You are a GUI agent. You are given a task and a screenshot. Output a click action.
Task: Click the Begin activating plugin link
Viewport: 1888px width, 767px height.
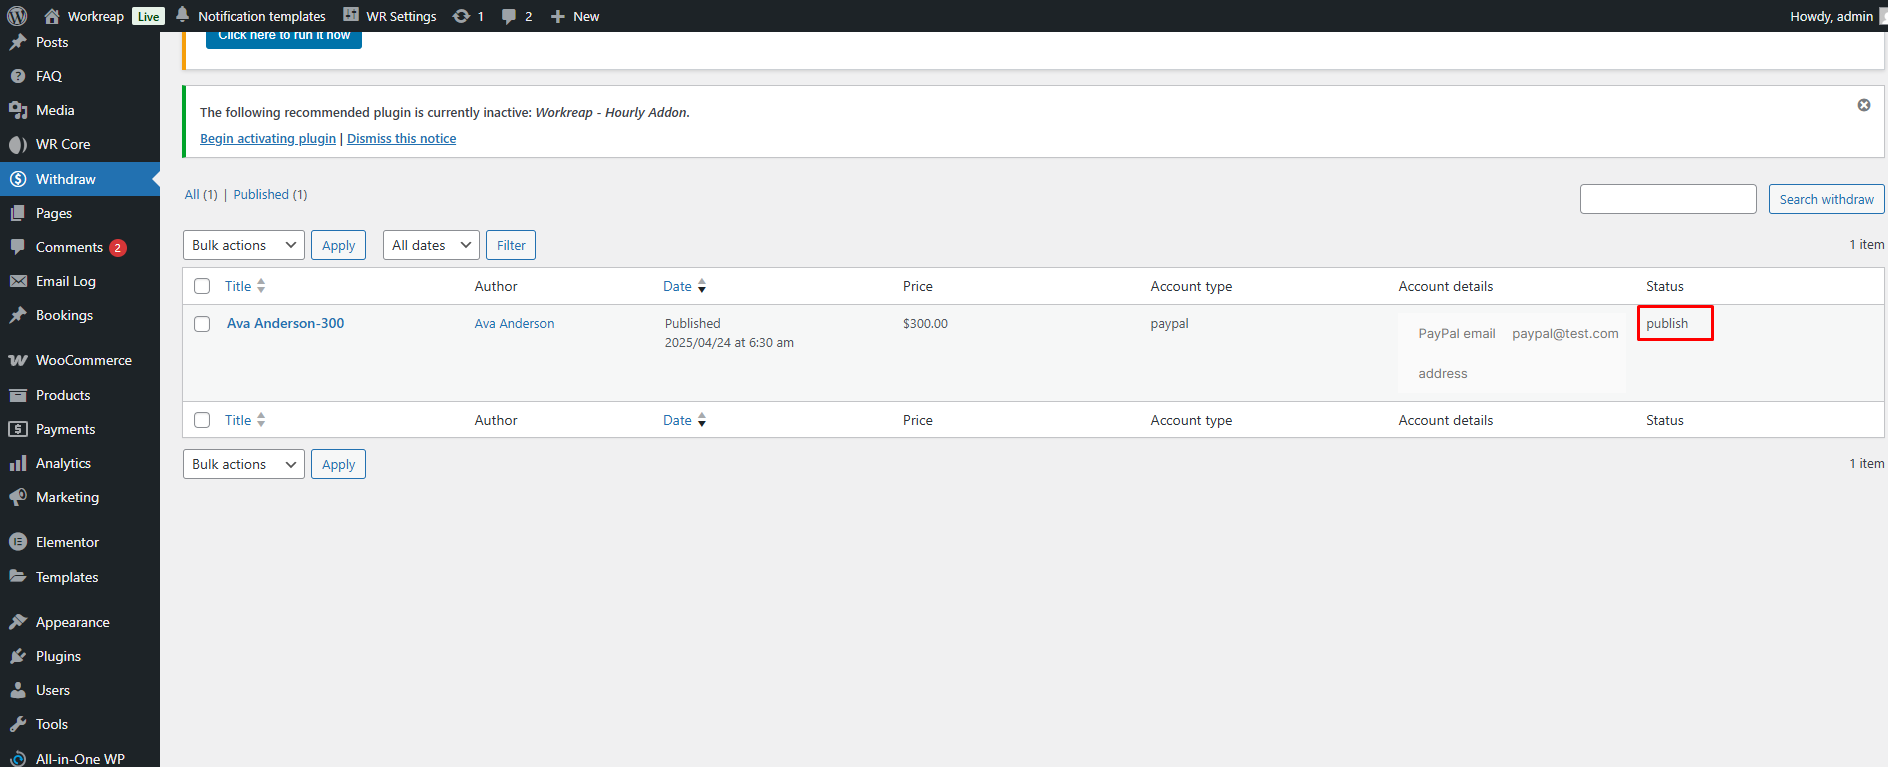pyautogui.click(x=268, y=139)
